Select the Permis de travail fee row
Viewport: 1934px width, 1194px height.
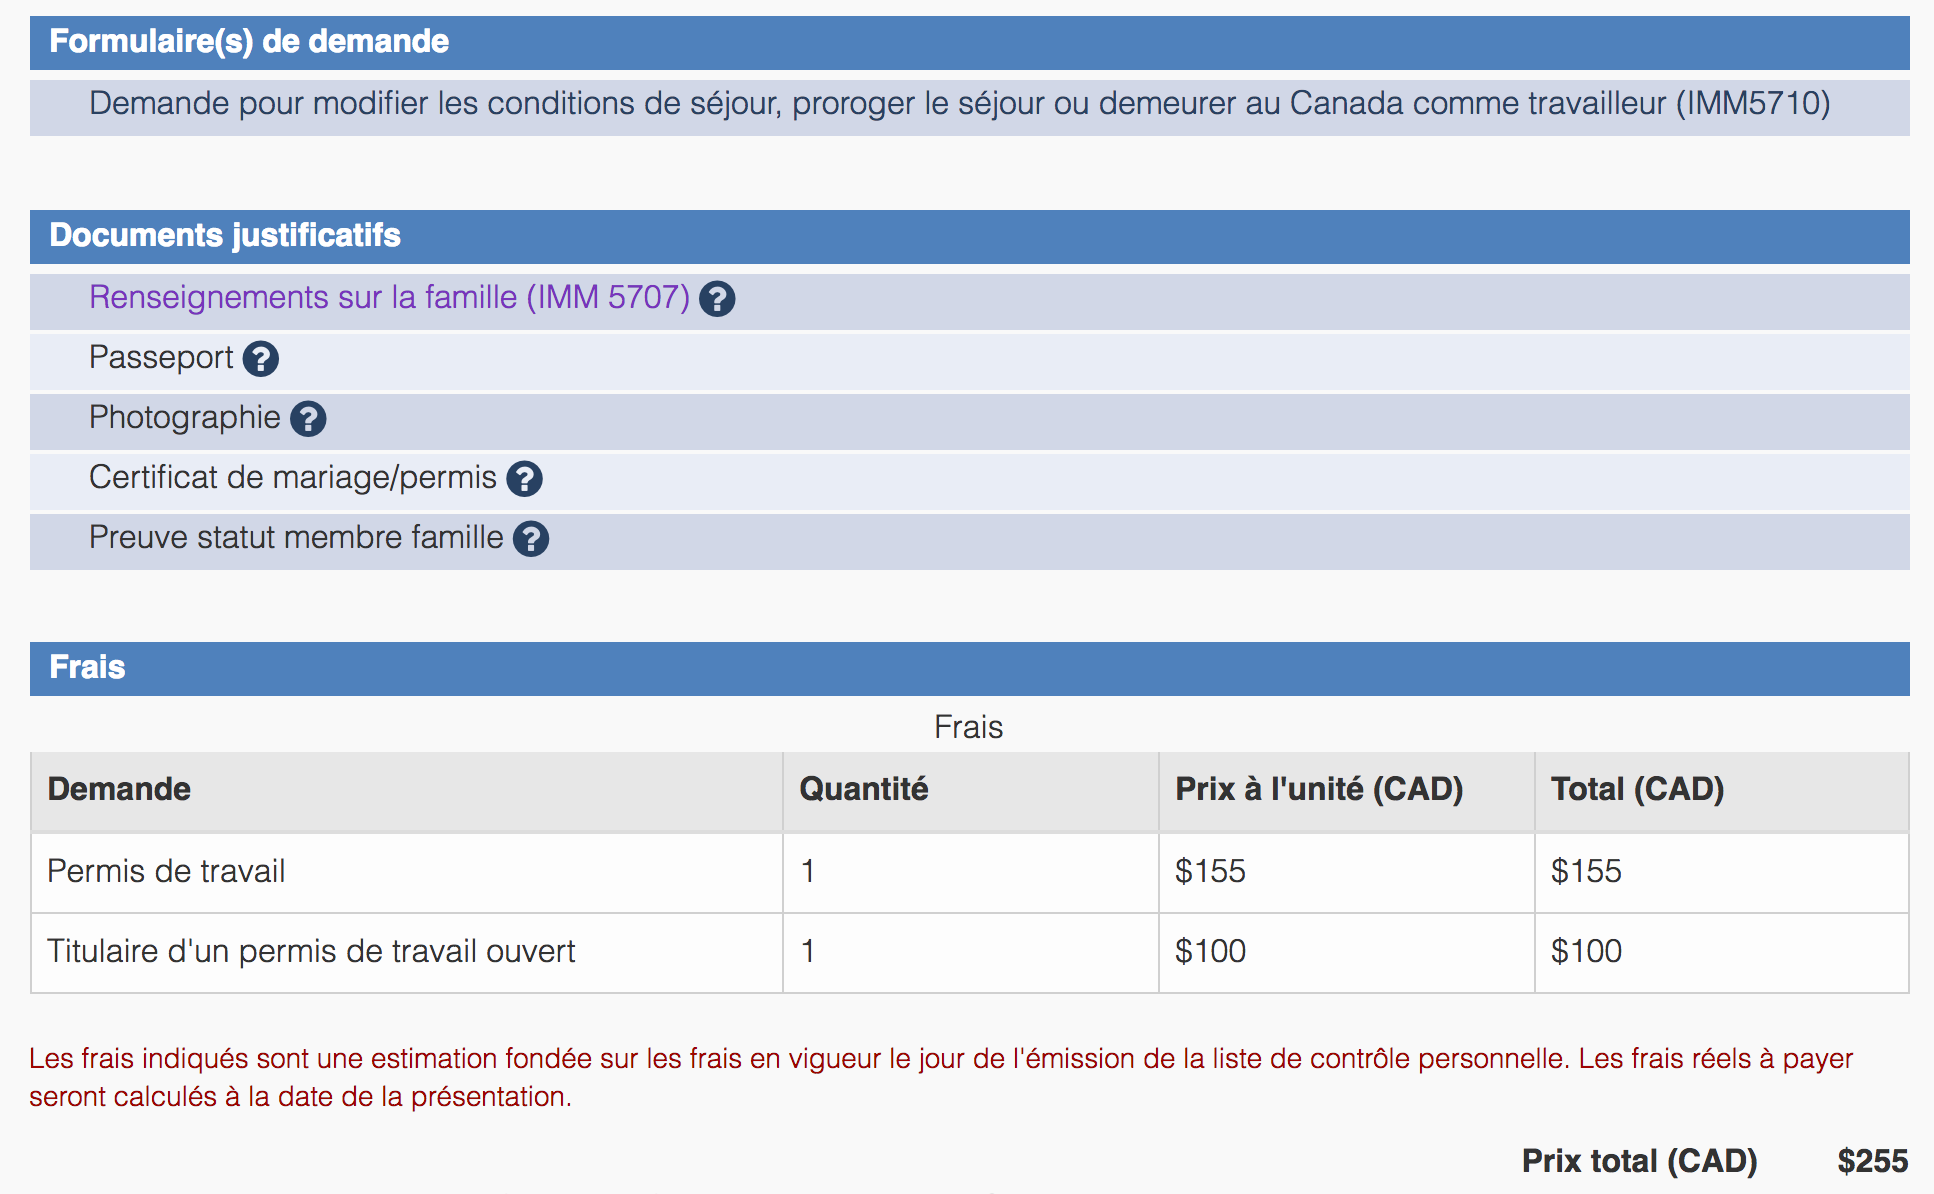[166, 872]
